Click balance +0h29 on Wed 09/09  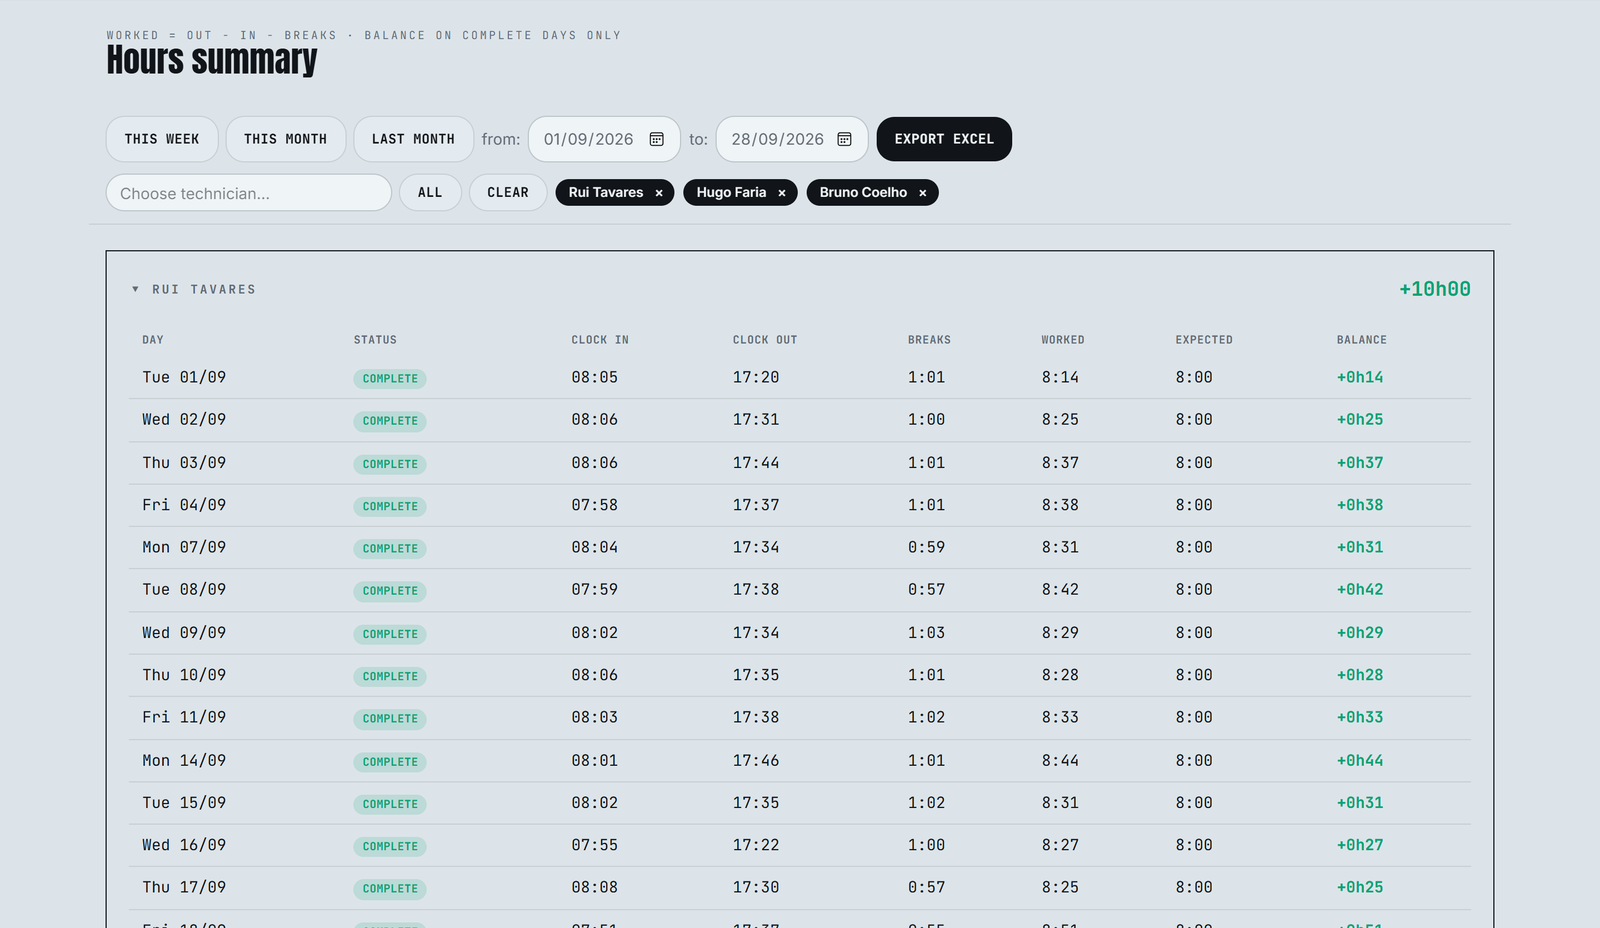(x=1360, y=633)
